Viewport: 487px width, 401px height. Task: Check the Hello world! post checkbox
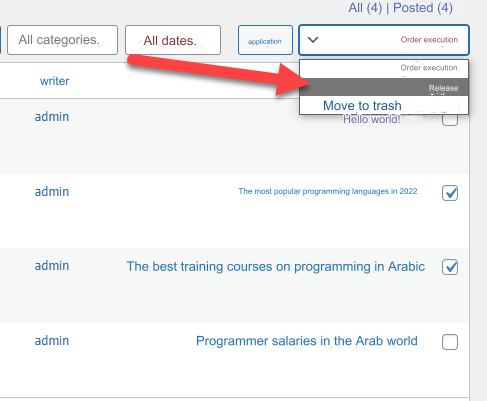click(450, 118)
